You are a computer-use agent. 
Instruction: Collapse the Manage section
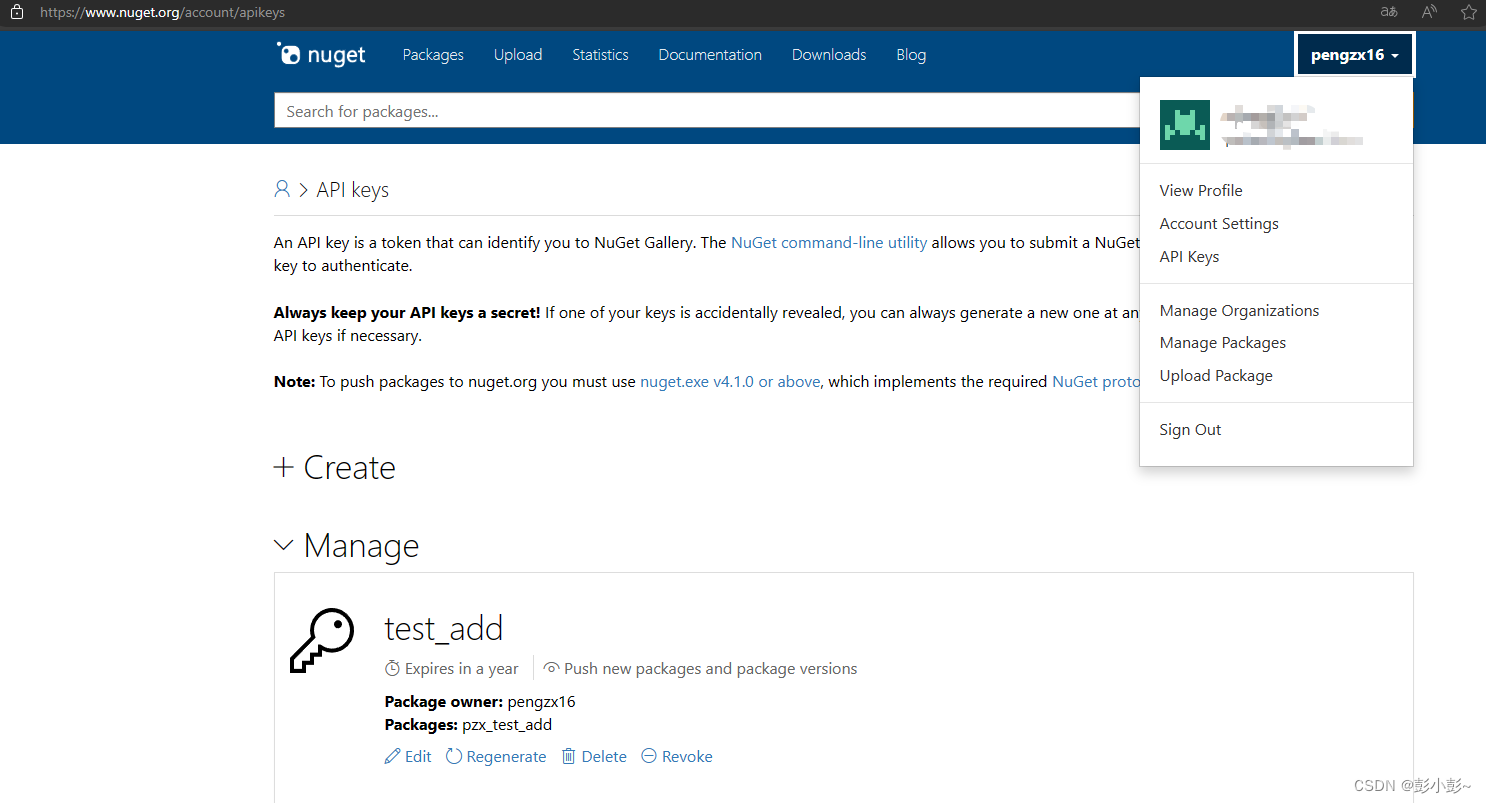pos(346,545)
